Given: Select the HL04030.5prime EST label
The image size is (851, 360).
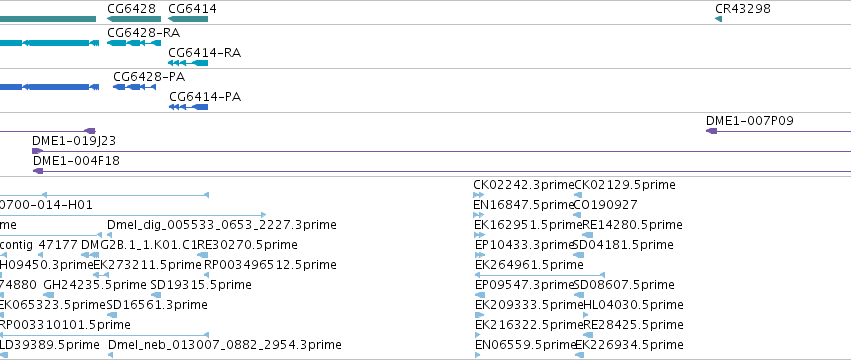Looking at the screenshot, I should coord(633,305).
